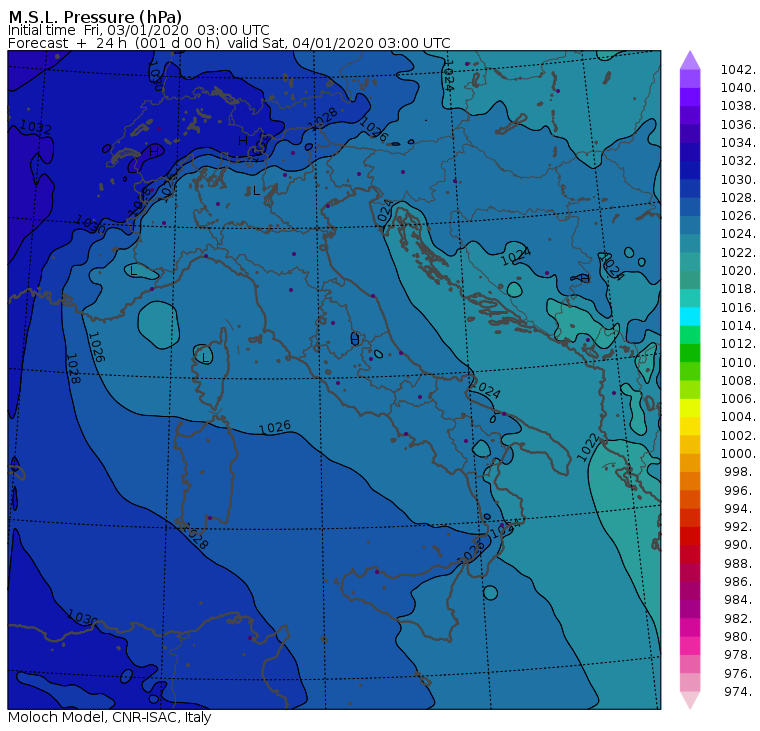Screen dimensions: 760x731
Task: Click the 1042 legend value
Action: tap(738, 70)
